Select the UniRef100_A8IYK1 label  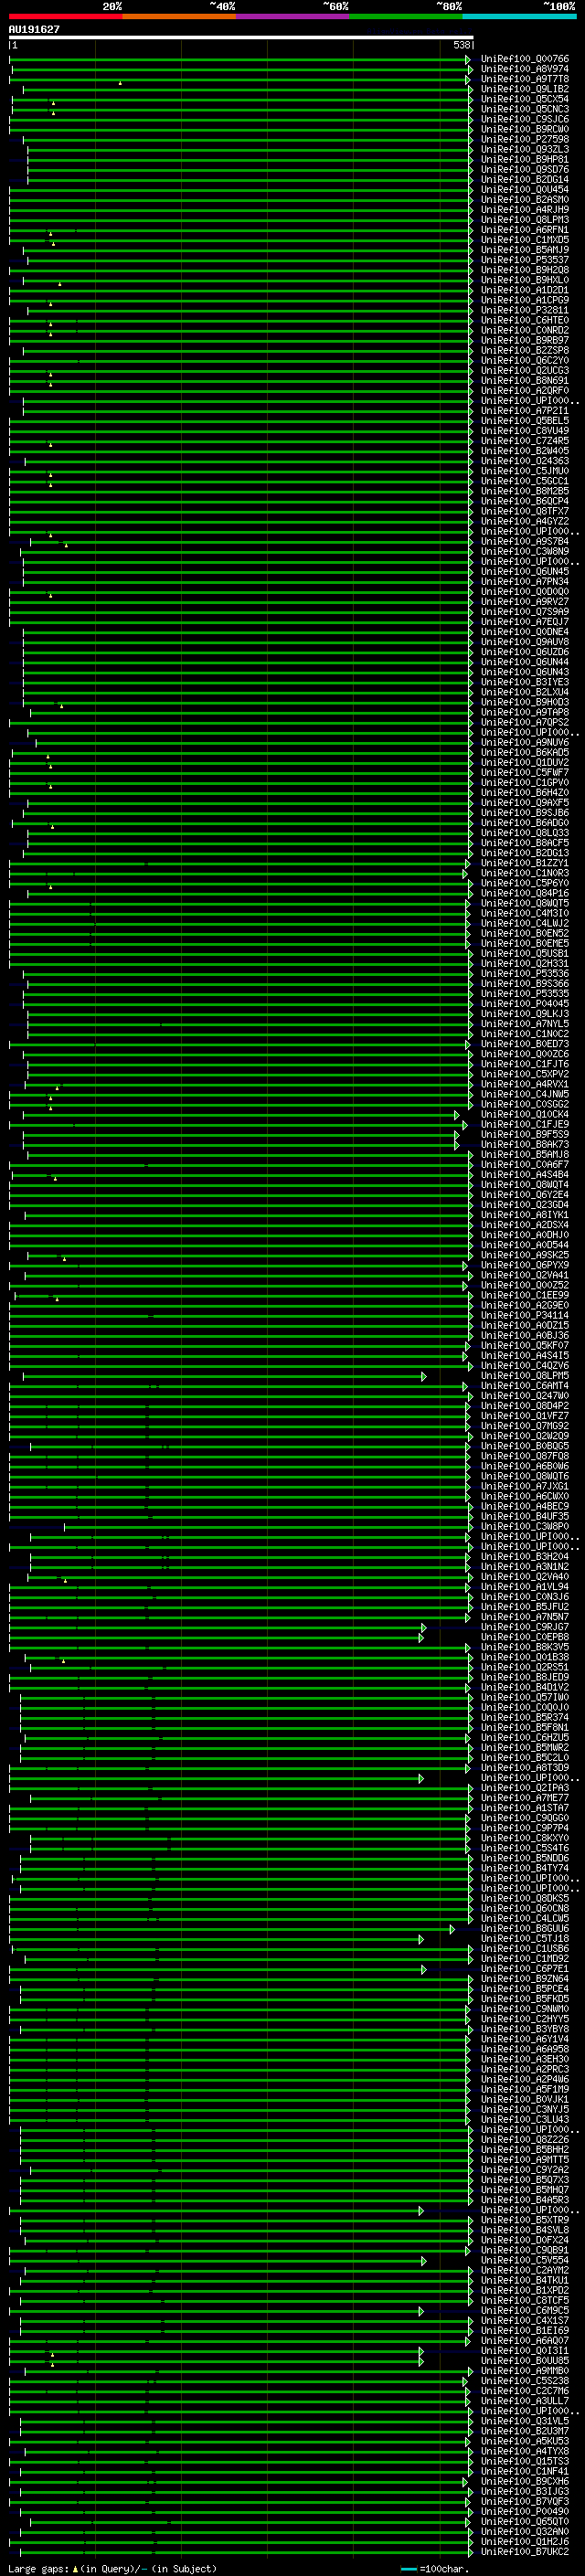[x=525, y=1215]
